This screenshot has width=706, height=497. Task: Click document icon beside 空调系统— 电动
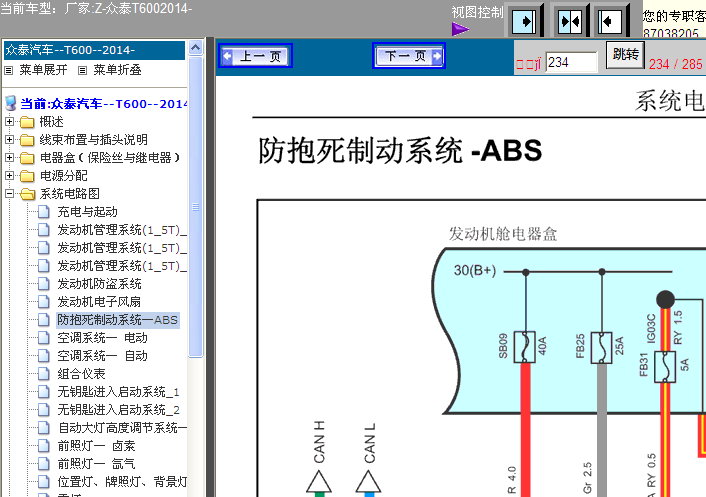[44, 338]
